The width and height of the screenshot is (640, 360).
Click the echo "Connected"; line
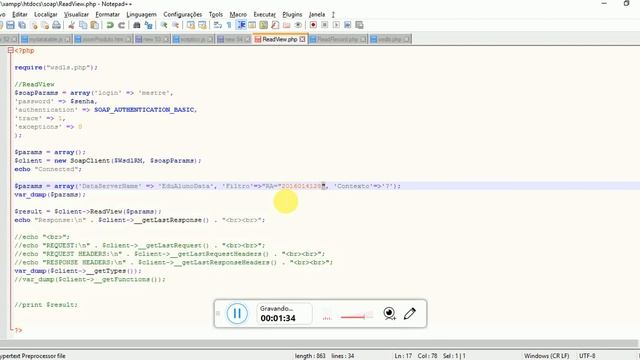(x=48, y=169)
